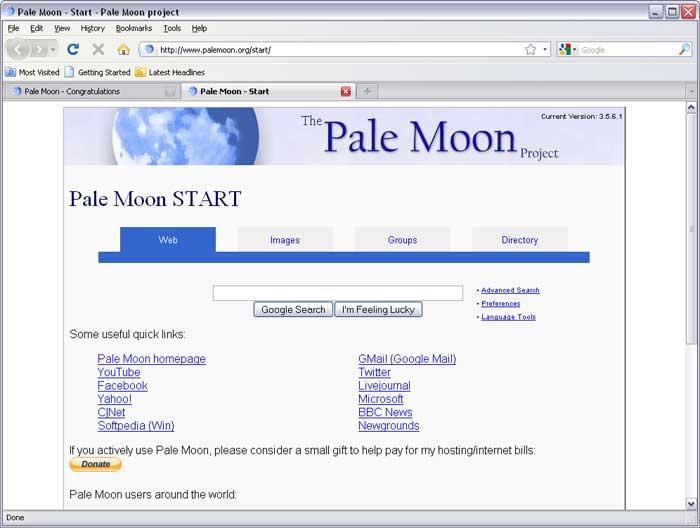
Task: Open the search engine selector dropdown
Action: (x=575, y=50)
